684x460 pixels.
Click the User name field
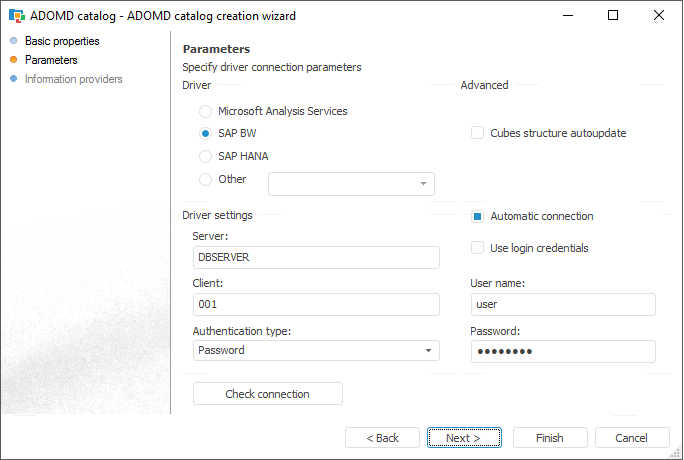tap(562, 305)
